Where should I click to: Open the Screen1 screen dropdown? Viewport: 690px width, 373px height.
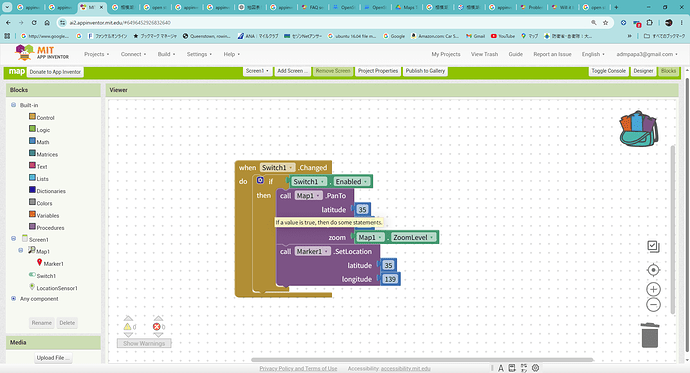point(257,71)
